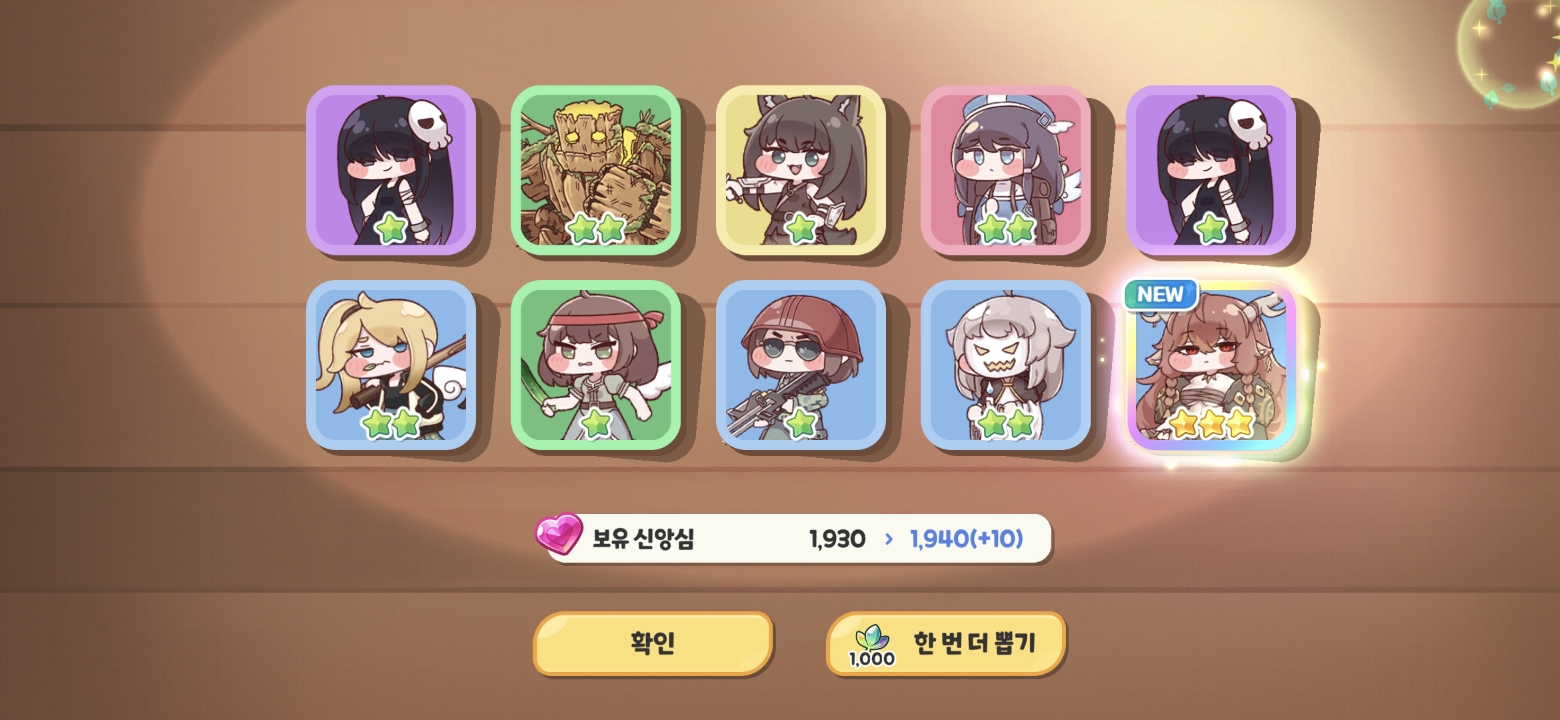Tap the wolf-eared girl holding a knife
Viewport: 1560px width, 720px height.
pyautogui.click(x=801, y=170)
